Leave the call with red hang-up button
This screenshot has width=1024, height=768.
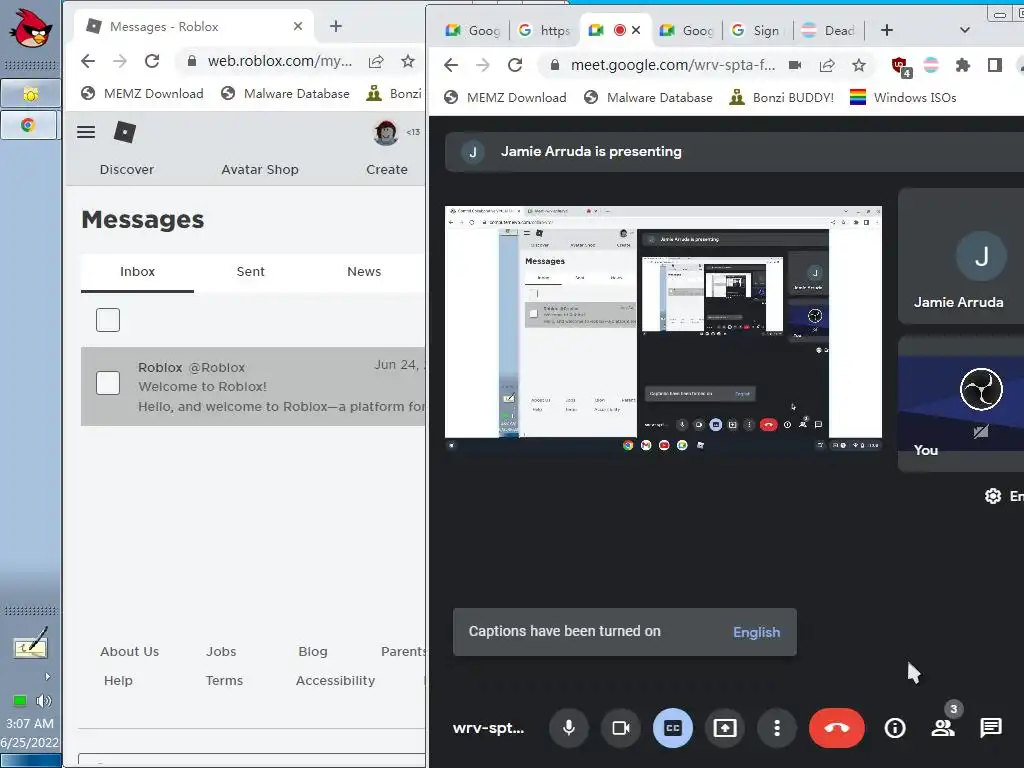coord(837,728)
